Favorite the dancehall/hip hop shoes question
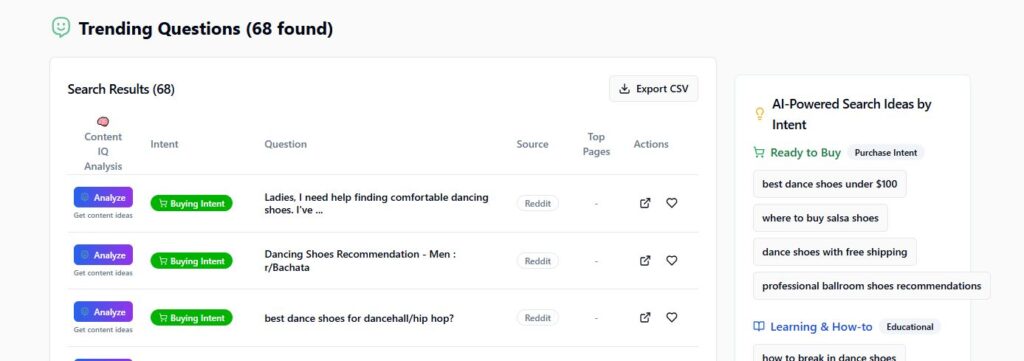The image size is (1024, 361). [x=671, y=317]
